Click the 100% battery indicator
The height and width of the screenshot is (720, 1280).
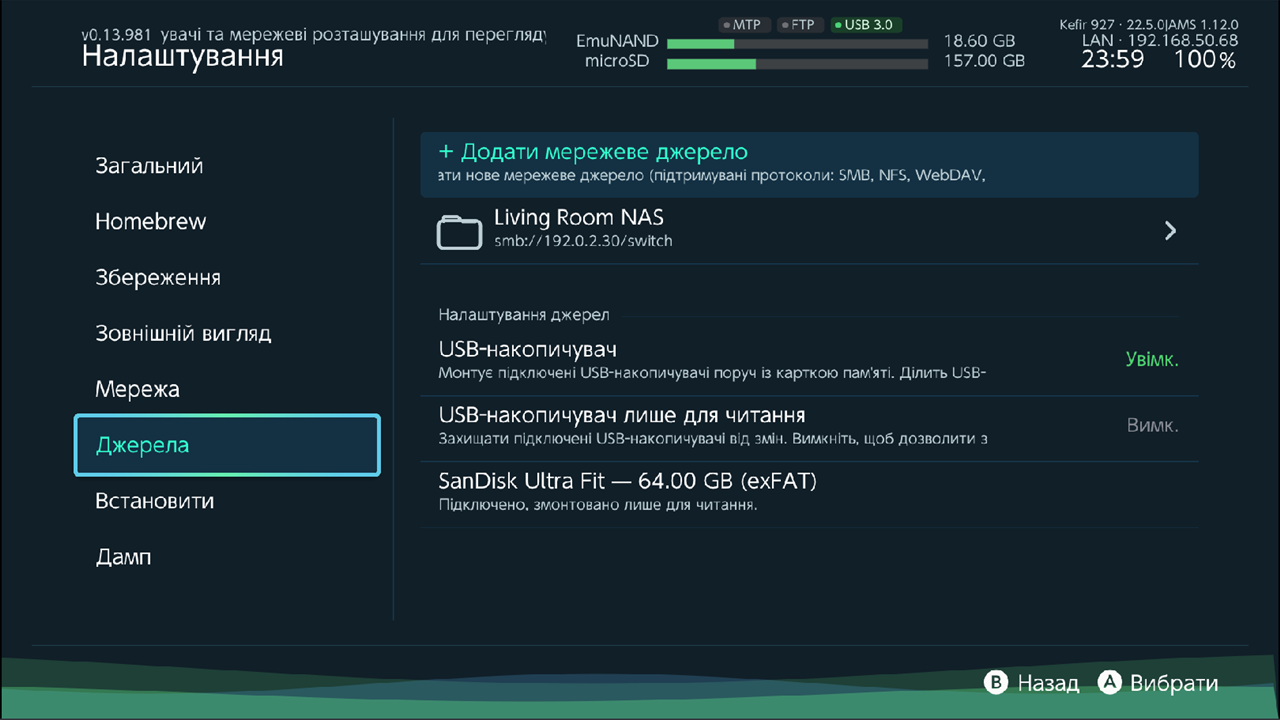click(x=1205, y=60)
